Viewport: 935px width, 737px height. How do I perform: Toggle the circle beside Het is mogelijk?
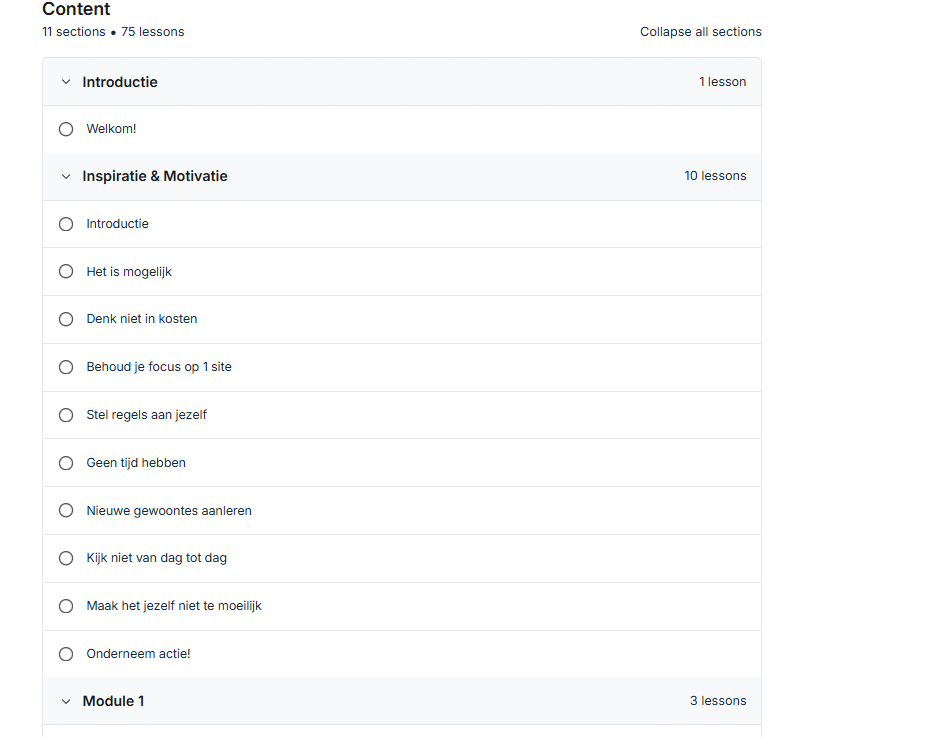tap(66, 272)
